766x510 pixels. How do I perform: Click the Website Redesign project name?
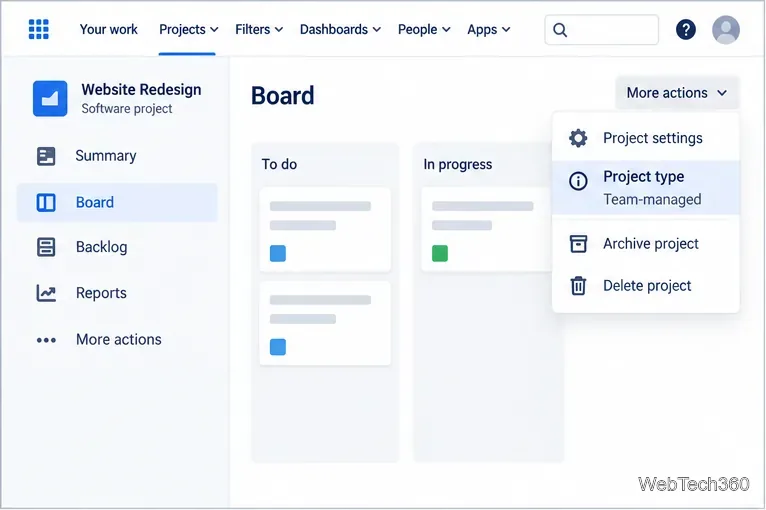(141, 90)
